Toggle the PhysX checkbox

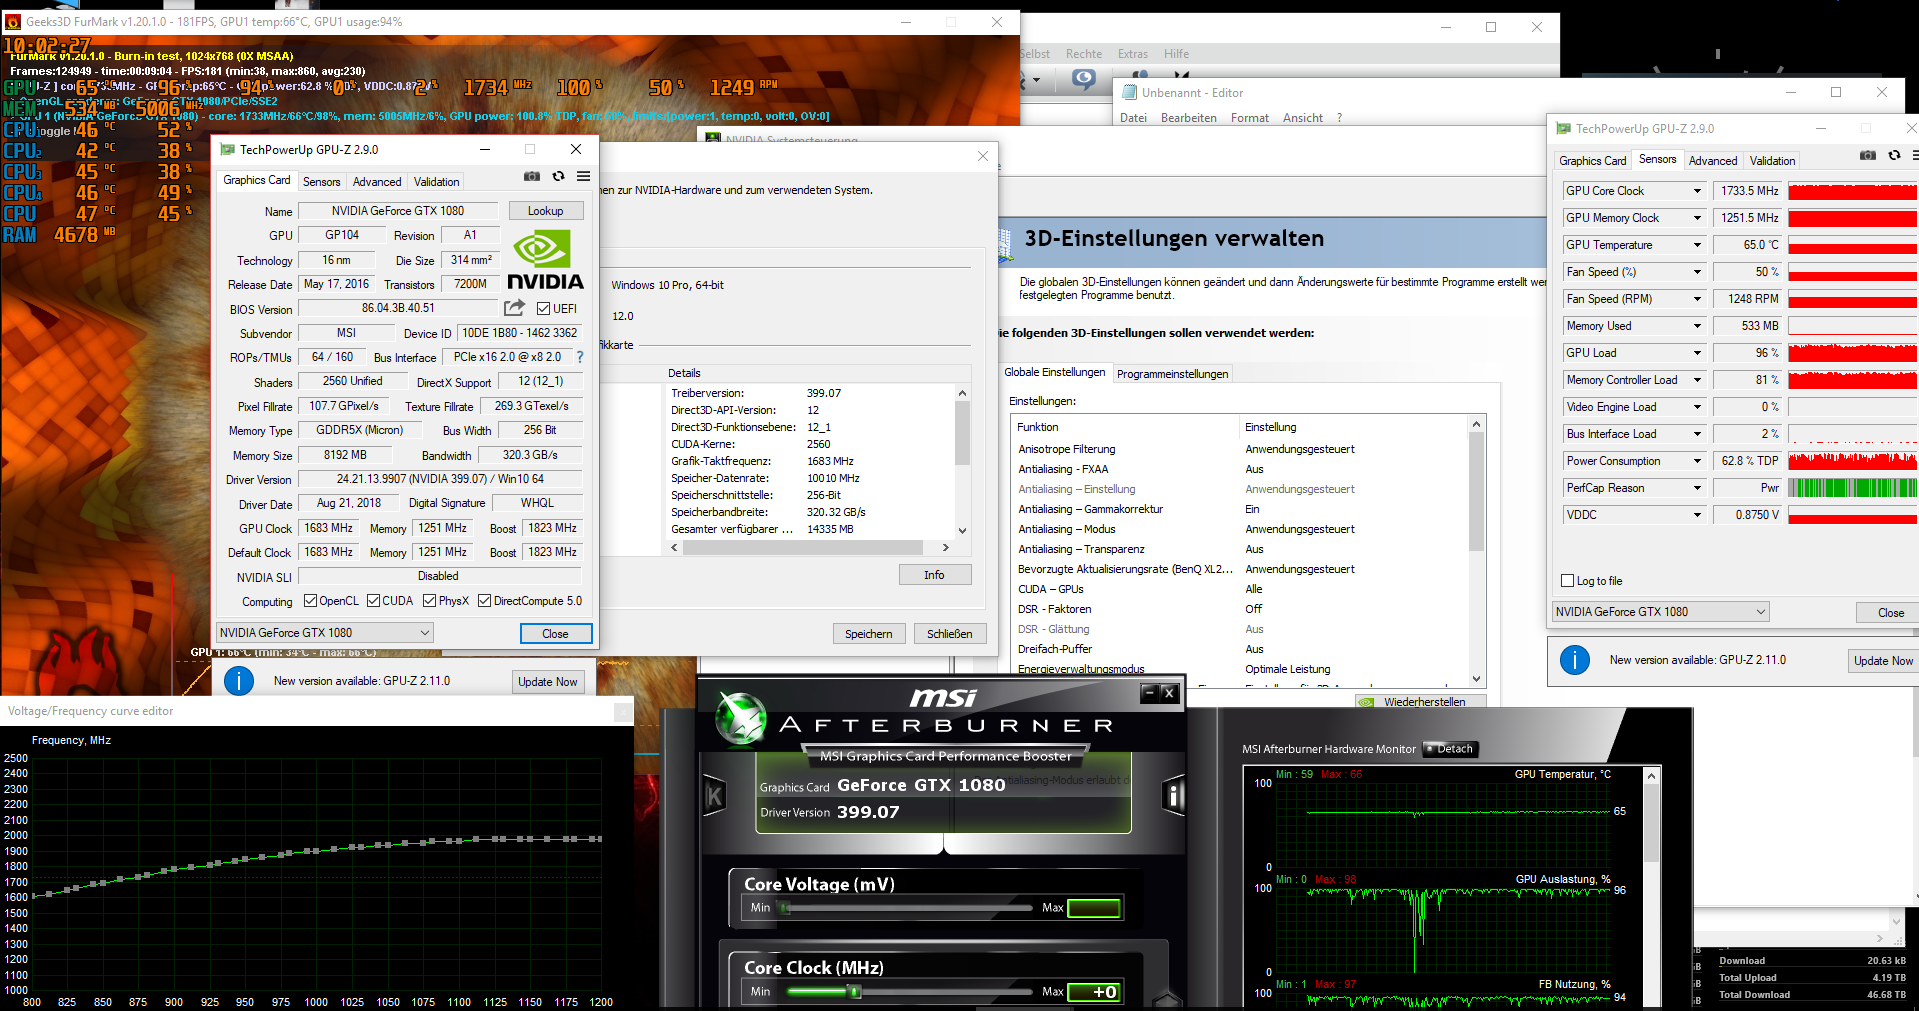coord(429,601)
